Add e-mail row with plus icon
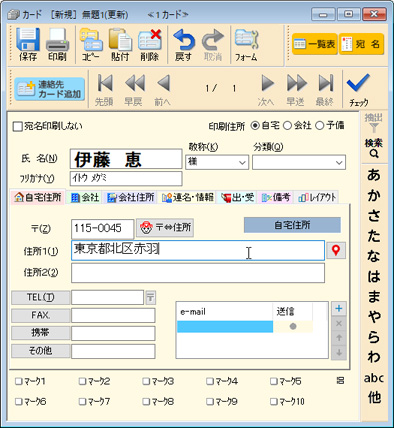This screenshot has width=394, height=428. click(339, 309)
